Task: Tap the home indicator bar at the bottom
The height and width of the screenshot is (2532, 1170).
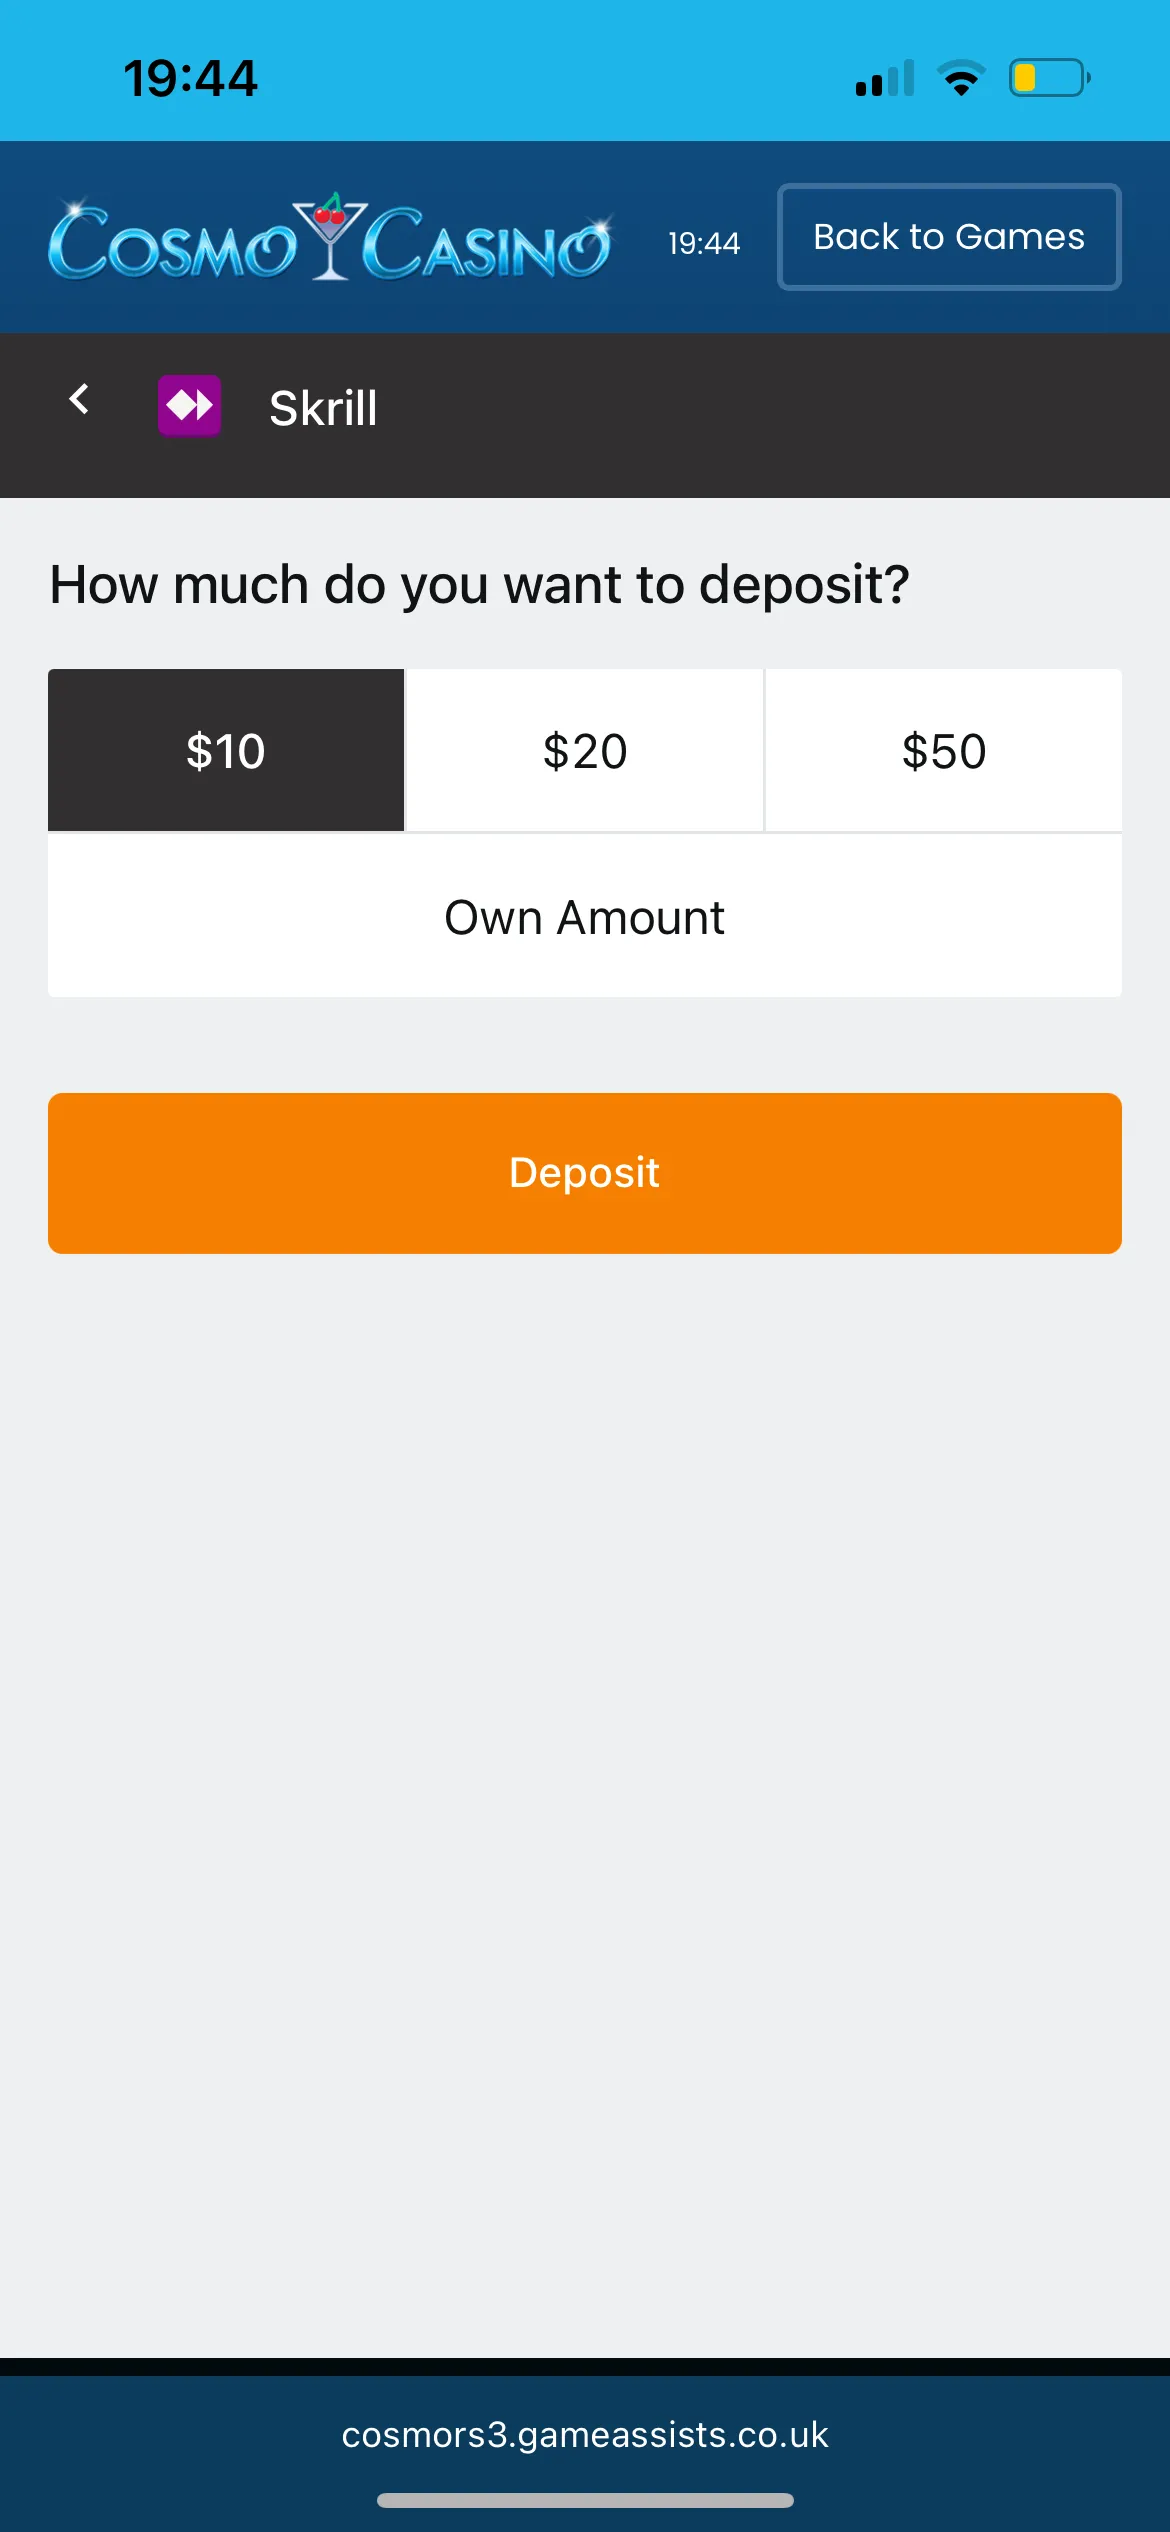Action: point(585,2500)
